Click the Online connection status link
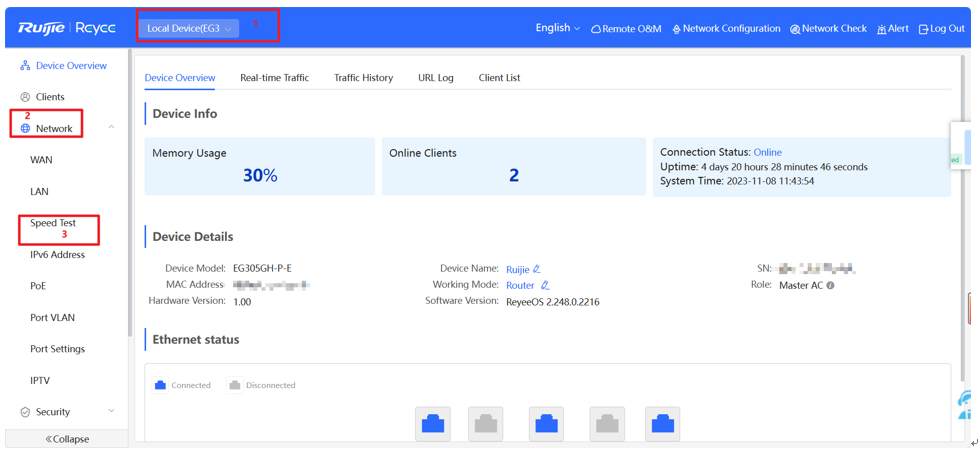The height and width of the screenshot is (453, 978). [x=767, y=153]
